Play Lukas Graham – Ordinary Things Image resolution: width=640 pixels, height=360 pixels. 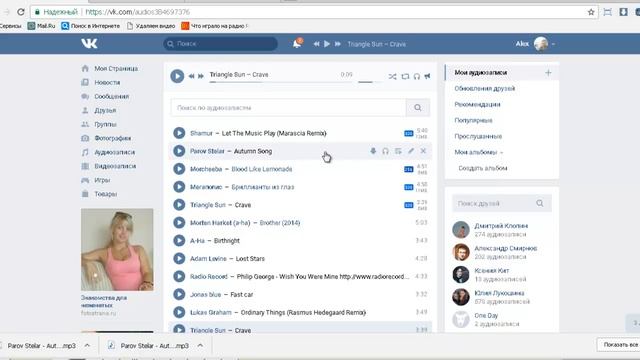pos(179,313)
